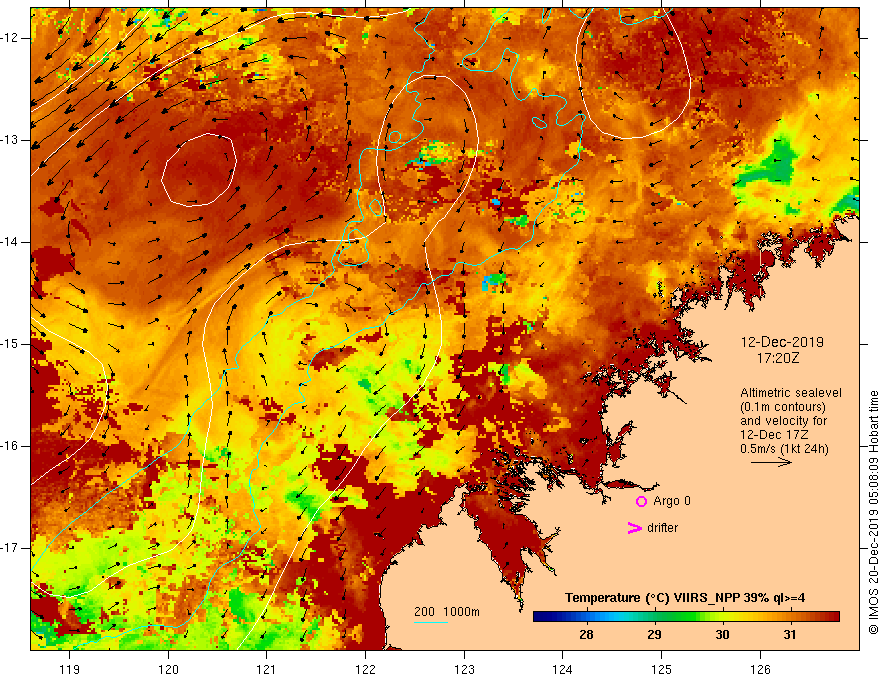The image size is (880, 680).
Task: Select the date label 12-Dec-2019
Action: click(782, 342)
